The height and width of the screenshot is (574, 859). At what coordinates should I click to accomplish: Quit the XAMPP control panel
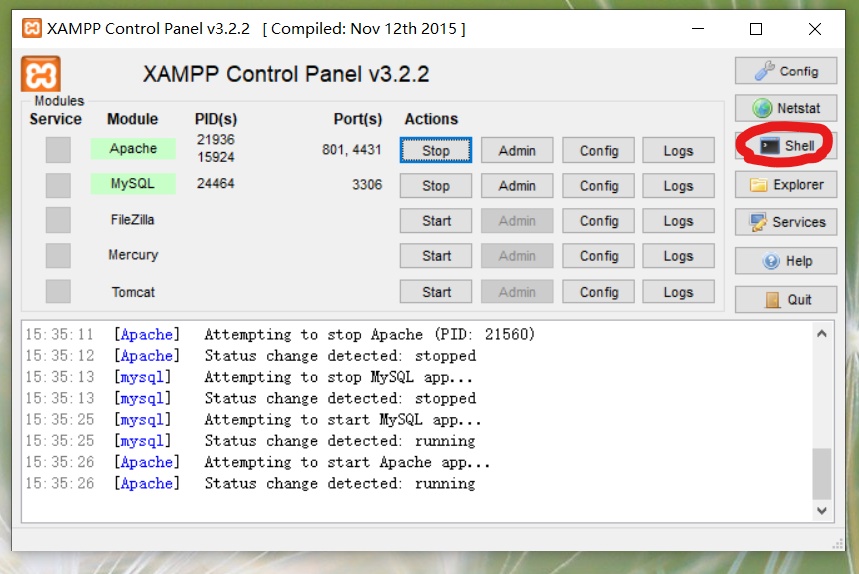tap(786, 300)
